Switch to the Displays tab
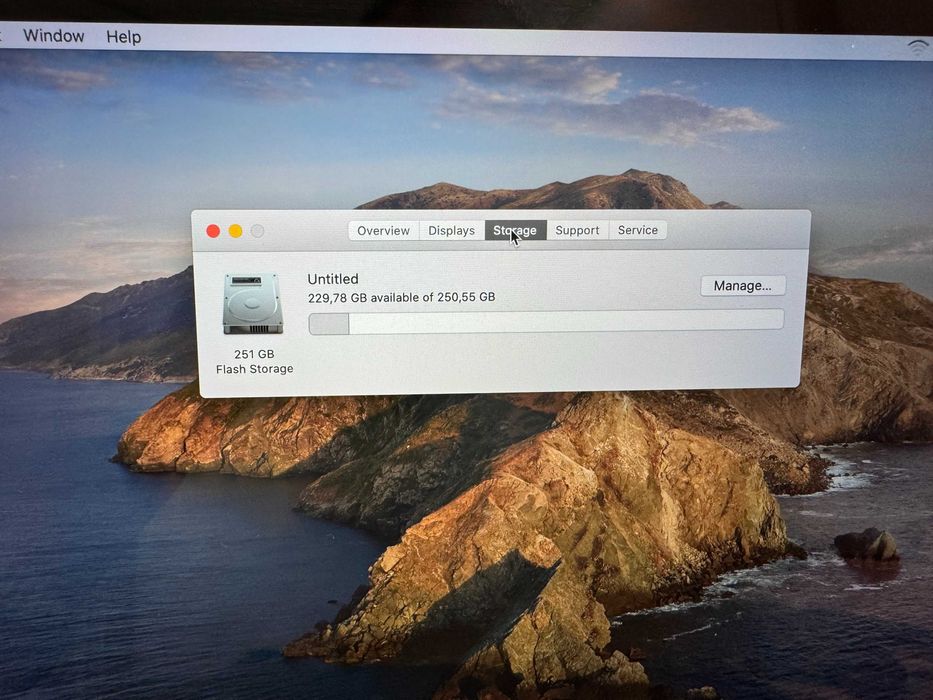Image resolution: width=933 pixels, height=700 pixels. pos(452,230)
